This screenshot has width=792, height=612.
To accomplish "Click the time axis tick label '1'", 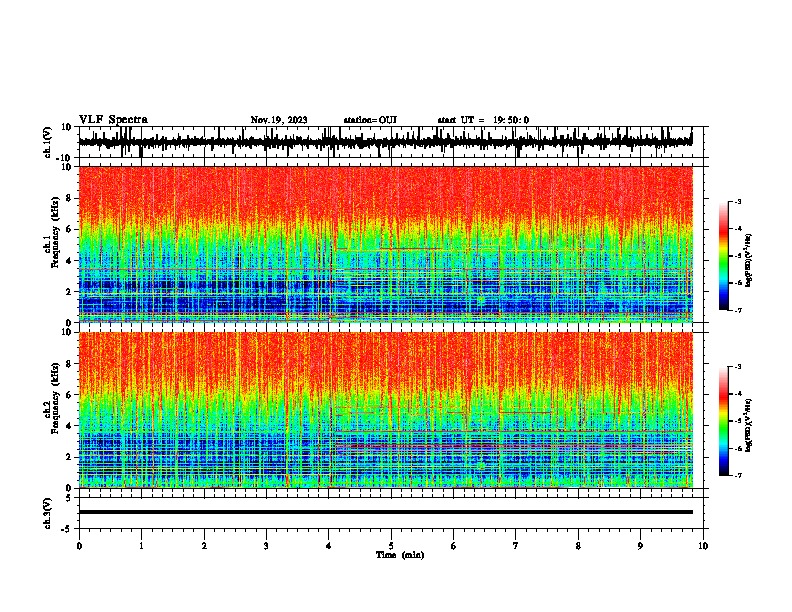I will [141, 546].
